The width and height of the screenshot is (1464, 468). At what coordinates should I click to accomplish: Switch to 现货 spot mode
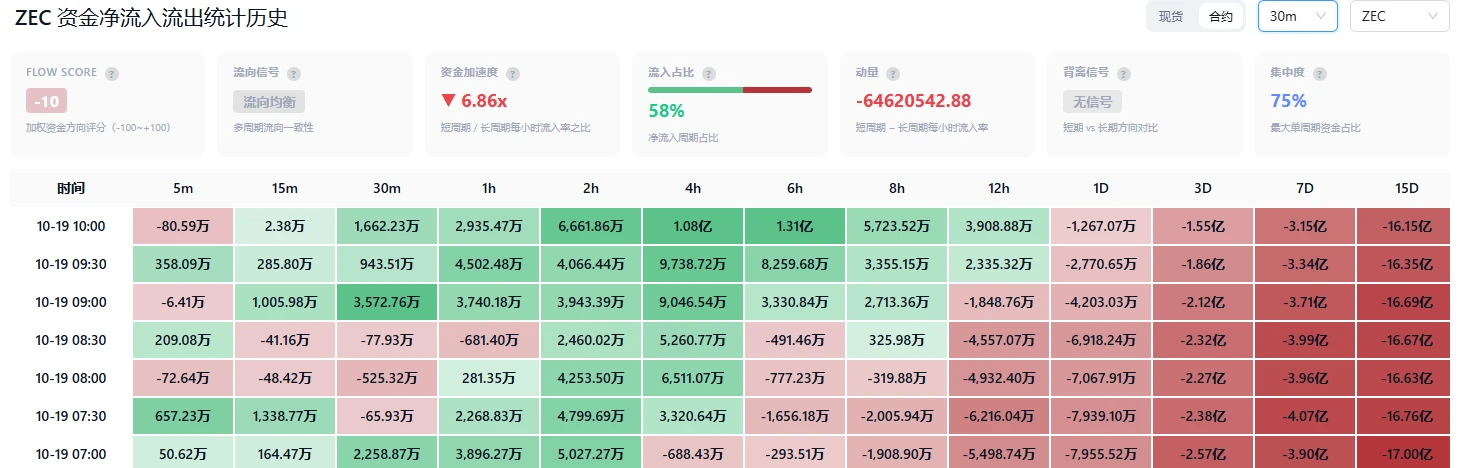1171,17
